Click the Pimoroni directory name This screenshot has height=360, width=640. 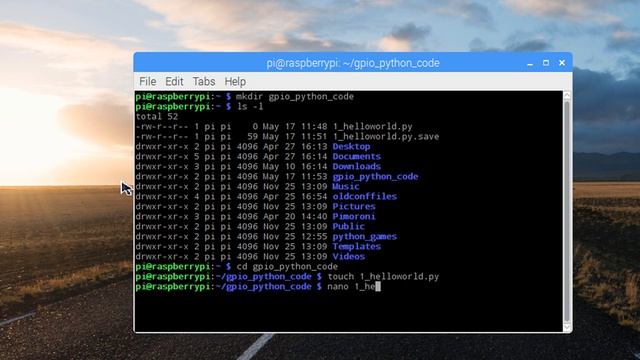click(x=353, y=216)
